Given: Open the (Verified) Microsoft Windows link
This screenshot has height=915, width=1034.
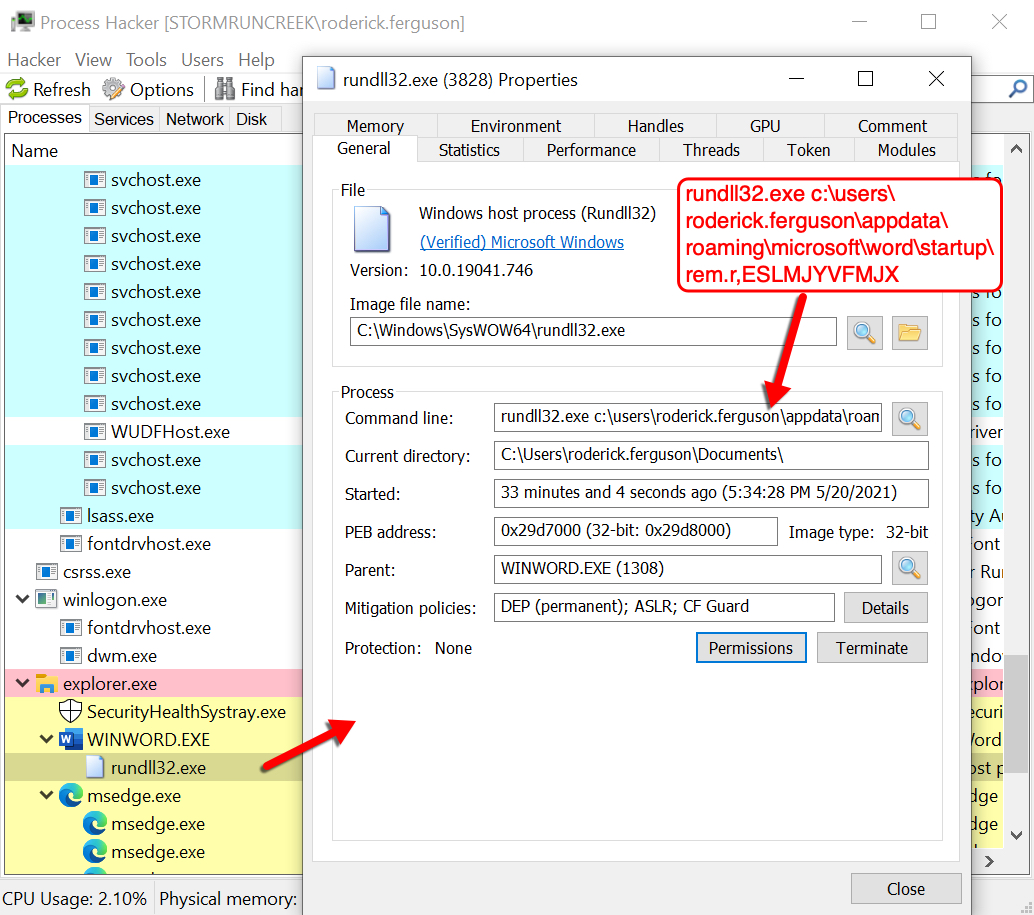Looking at the screenshot, I should pos(522,242).
